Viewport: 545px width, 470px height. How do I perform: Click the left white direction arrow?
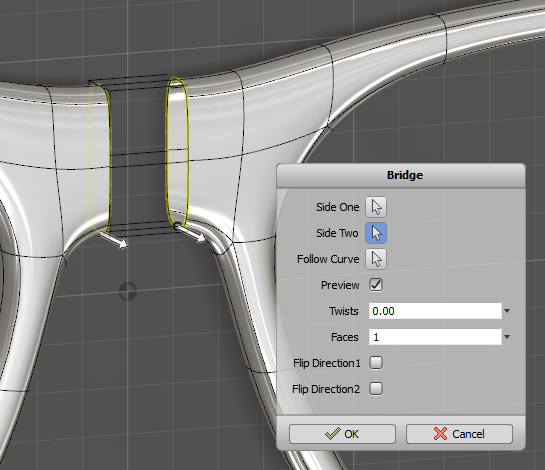click(x=113, y=240)
